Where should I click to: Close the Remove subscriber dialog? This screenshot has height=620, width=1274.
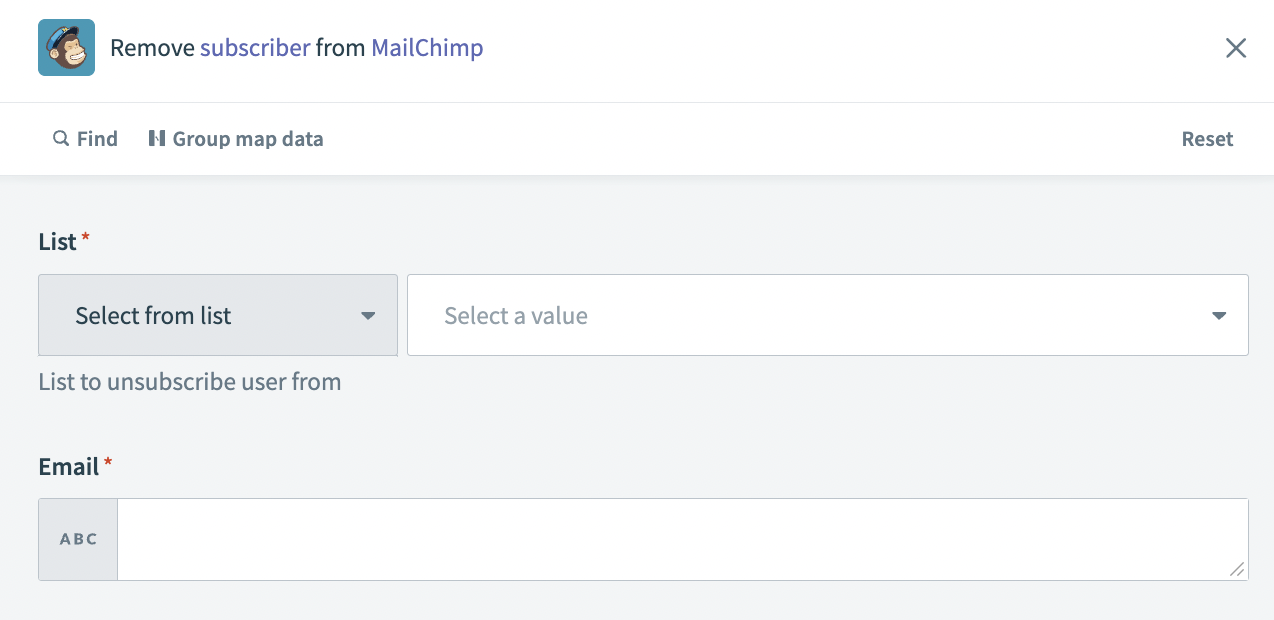[1236, 47]
